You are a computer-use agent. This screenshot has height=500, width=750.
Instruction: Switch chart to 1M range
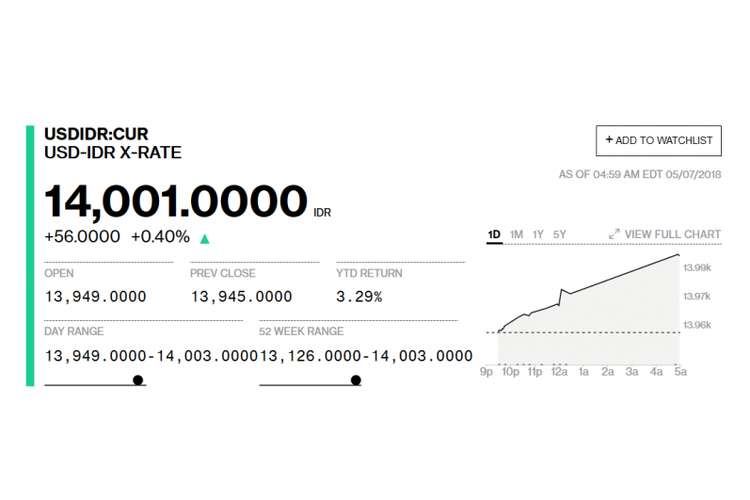click(516, 234)
